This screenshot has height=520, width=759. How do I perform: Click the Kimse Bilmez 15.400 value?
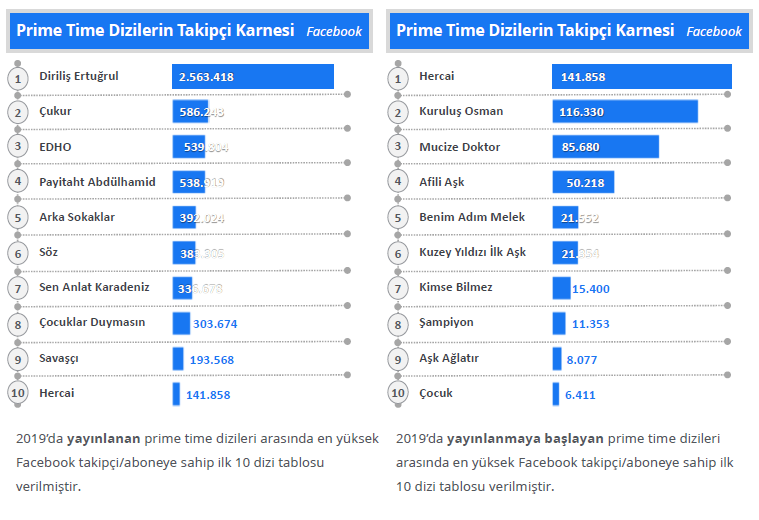pos(591,289)
